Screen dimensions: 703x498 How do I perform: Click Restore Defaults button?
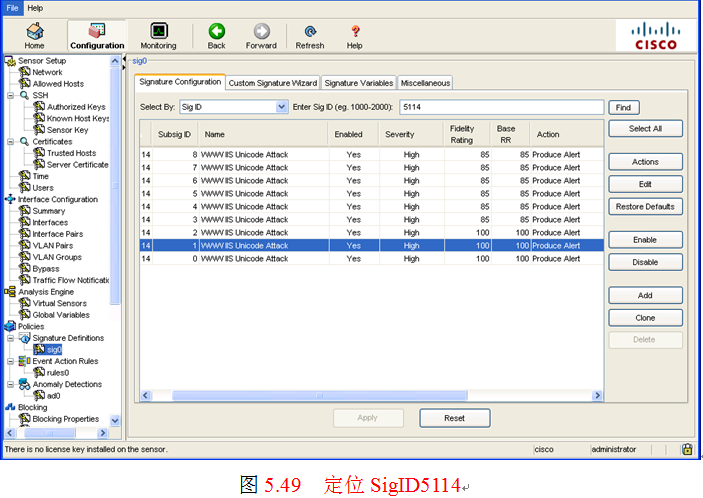[645, 207]
